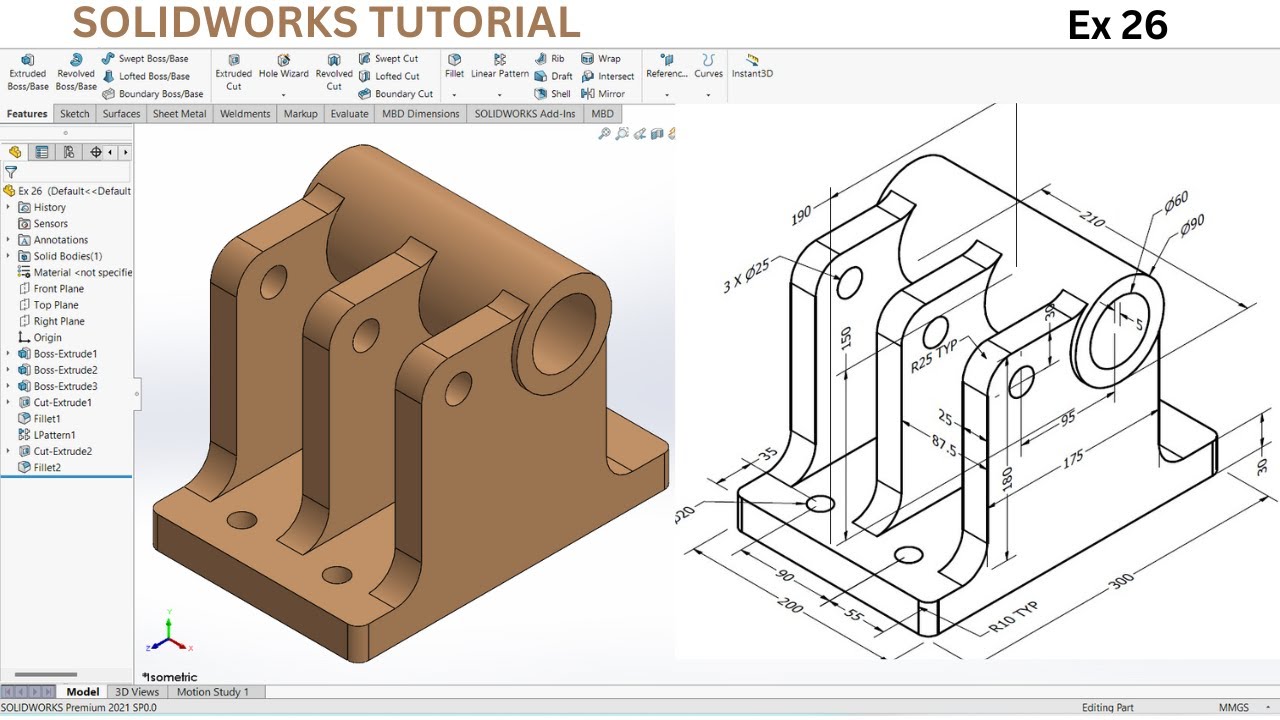Image resolution: width=1280 pixels, height=720 pixels.
Task: Open dropdown arrow under Hole Wizard
Action: point(284,95)
